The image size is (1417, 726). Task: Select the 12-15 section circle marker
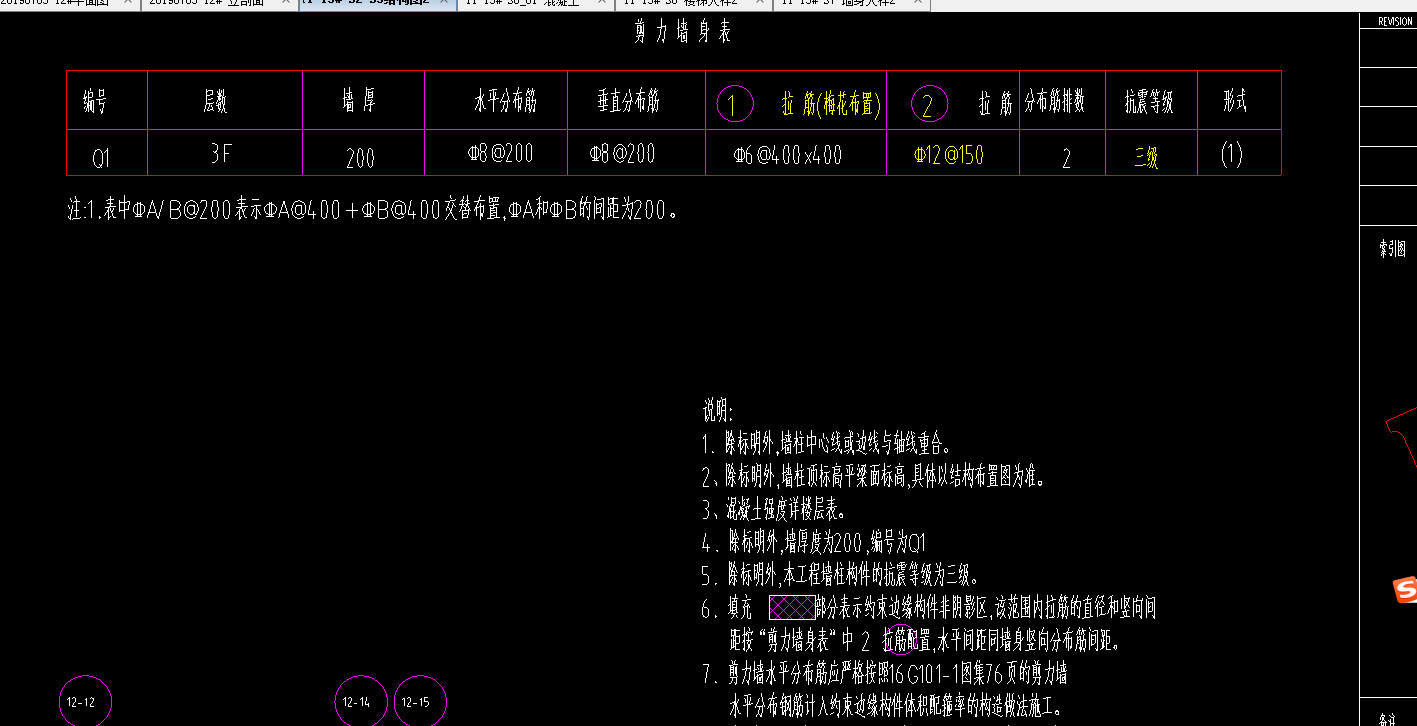pyautogui.click(x=420, y=701)
